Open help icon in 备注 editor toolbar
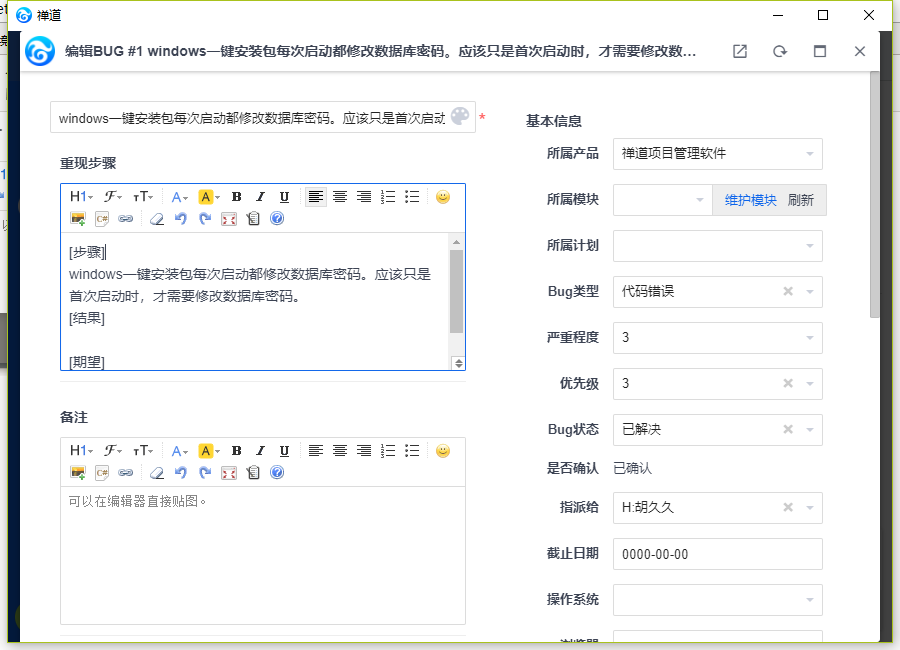 (277, 472)
